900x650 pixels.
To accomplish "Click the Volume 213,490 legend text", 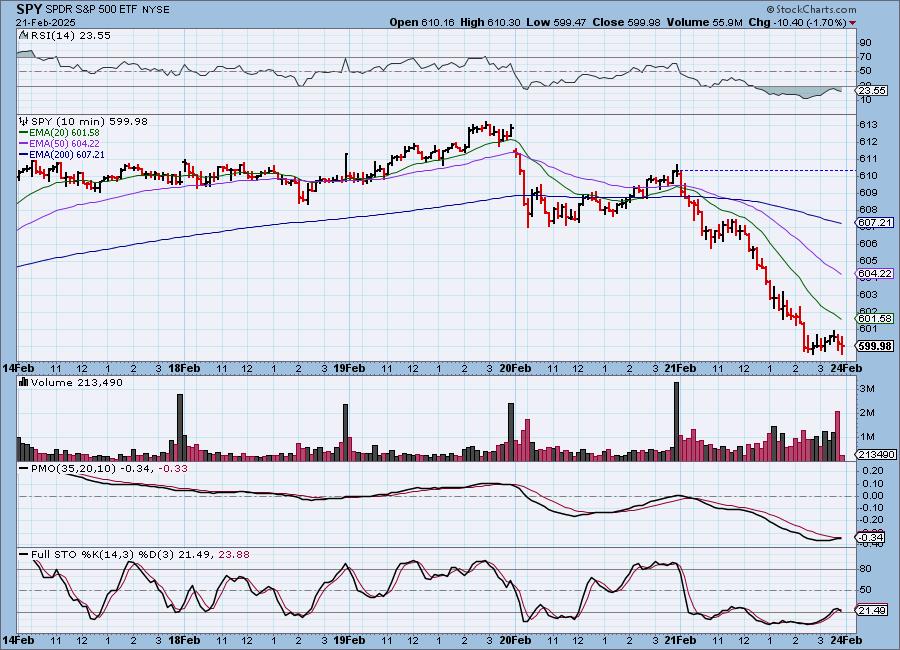I will click(76, 382).
